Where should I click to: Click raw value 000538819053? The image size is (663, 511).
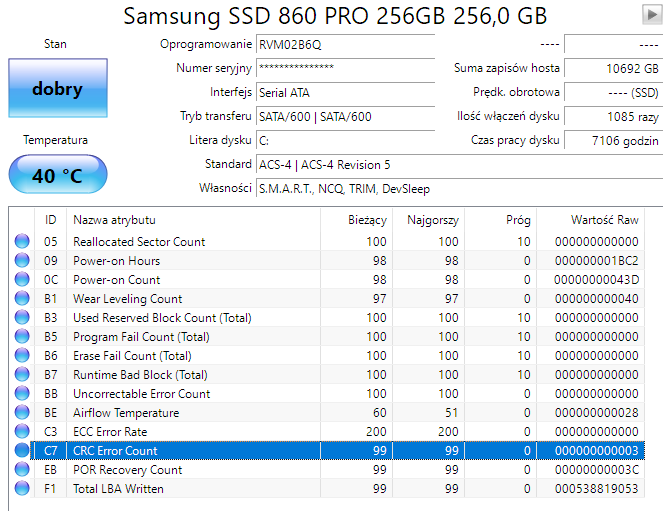(x=597, y=489)
